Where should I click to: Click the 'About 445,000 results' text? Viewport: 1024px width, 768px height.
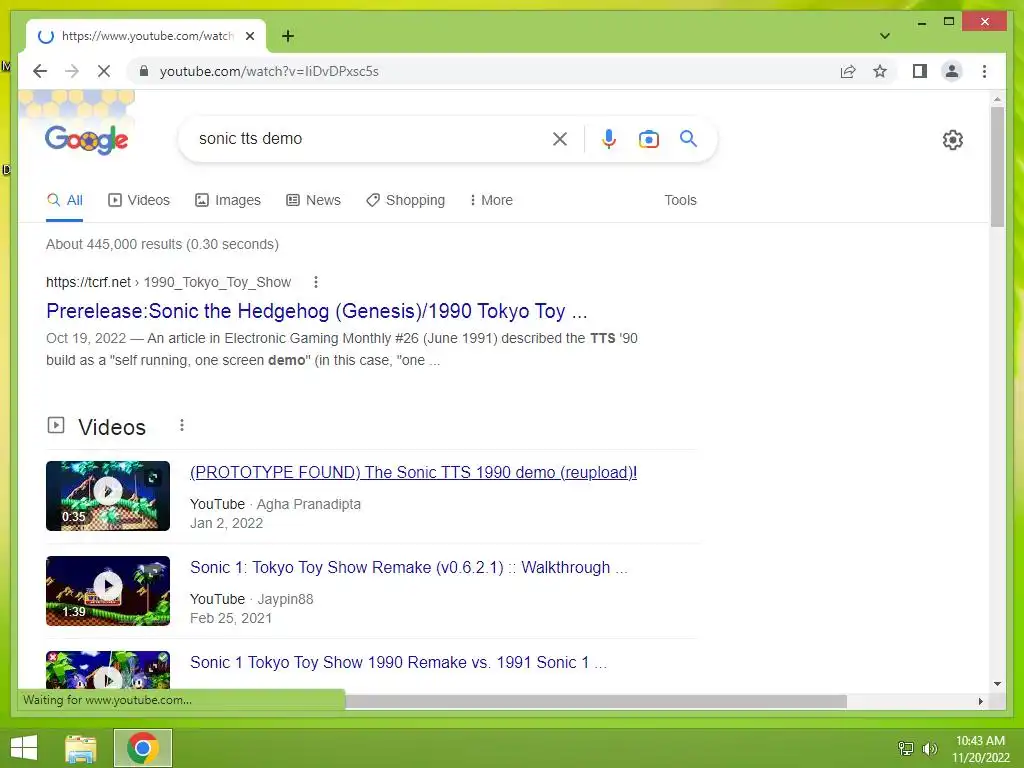pyautogui.click(x=162, y=244)
